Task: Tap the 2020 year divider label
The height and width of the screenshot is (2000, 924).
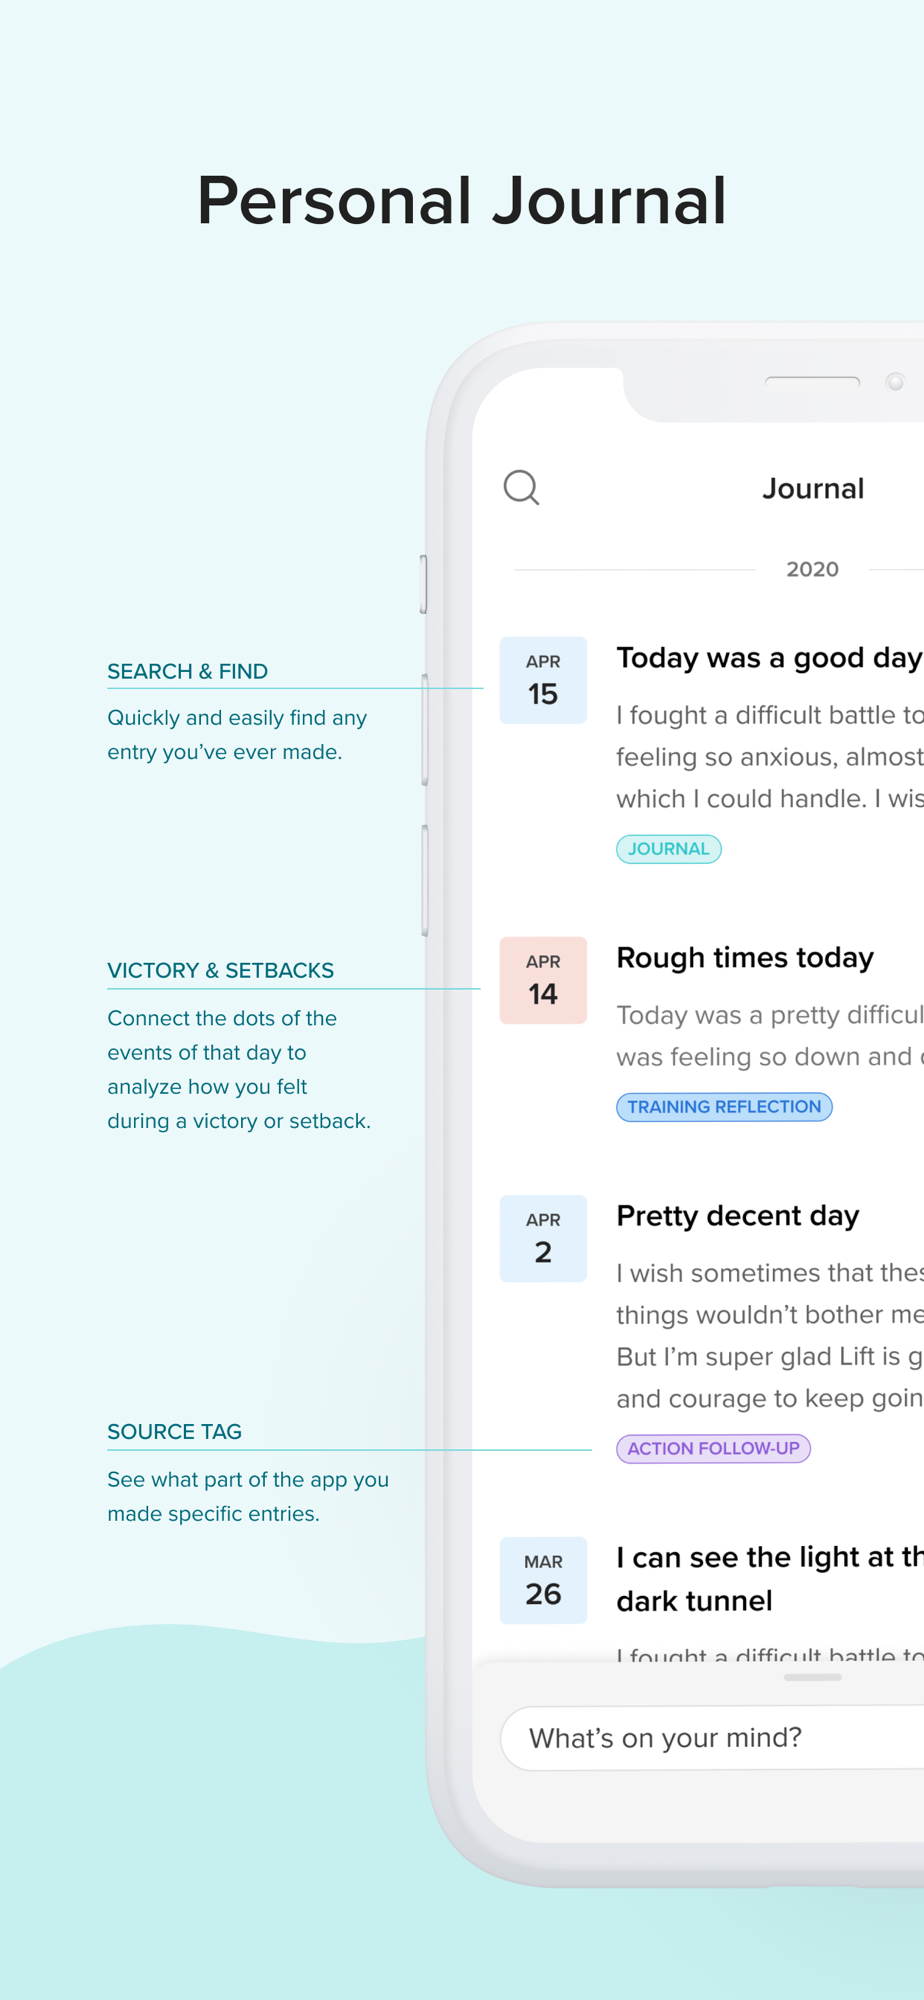Action: coord(812,570)
